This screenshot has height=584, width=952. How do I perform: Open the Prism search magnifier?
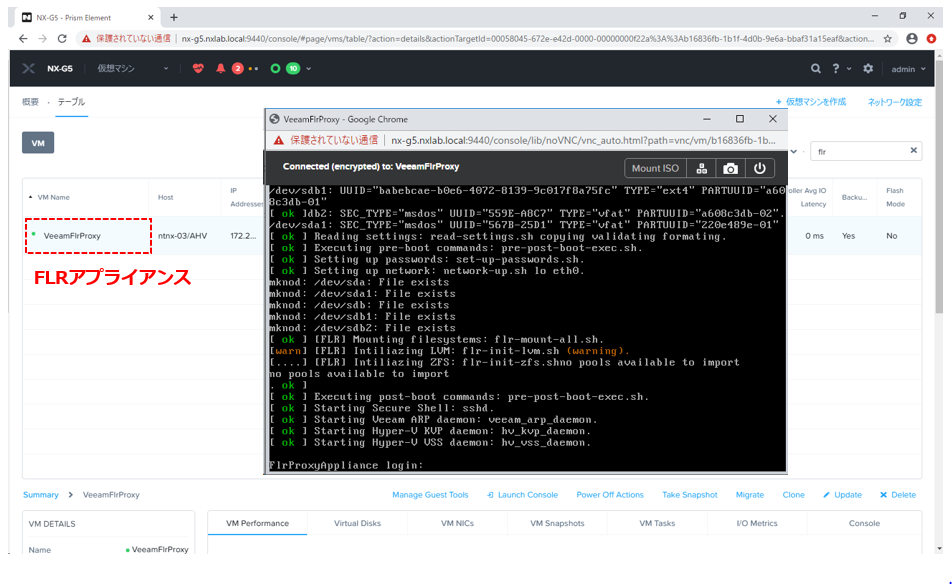click(815, 69)
